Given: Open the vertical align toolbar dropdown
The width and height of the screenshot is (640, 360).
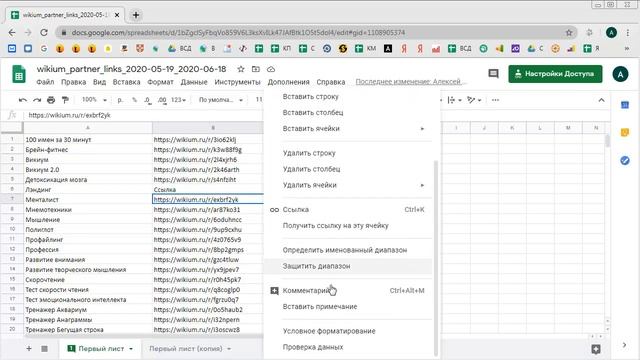Looking at the screenshot, I should click(x=454, y=100).
